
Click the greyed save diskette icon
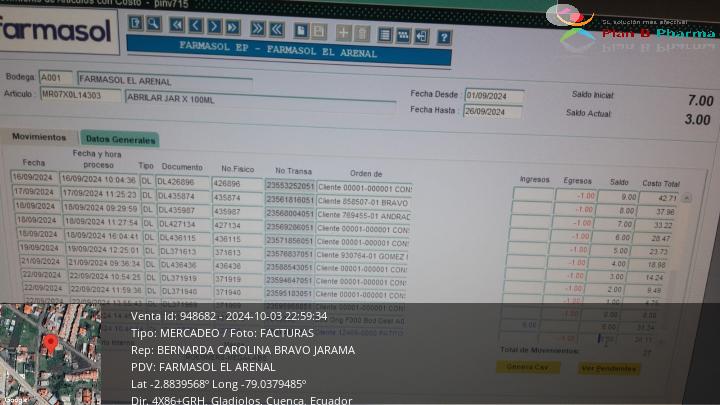coord(319,32)
